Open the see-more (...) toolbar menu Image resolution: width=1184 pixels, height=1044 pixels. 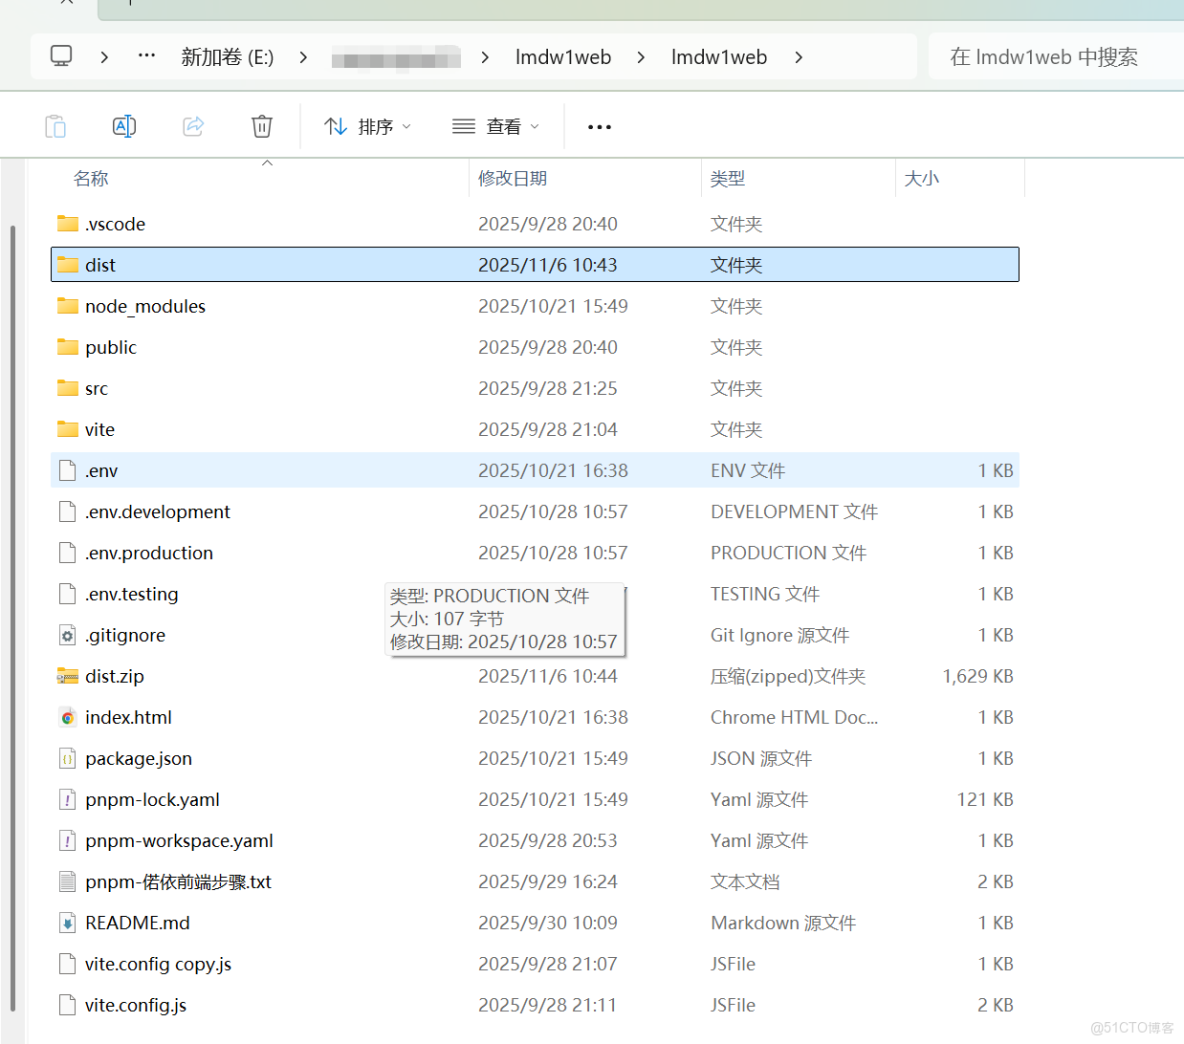(599, 126)
